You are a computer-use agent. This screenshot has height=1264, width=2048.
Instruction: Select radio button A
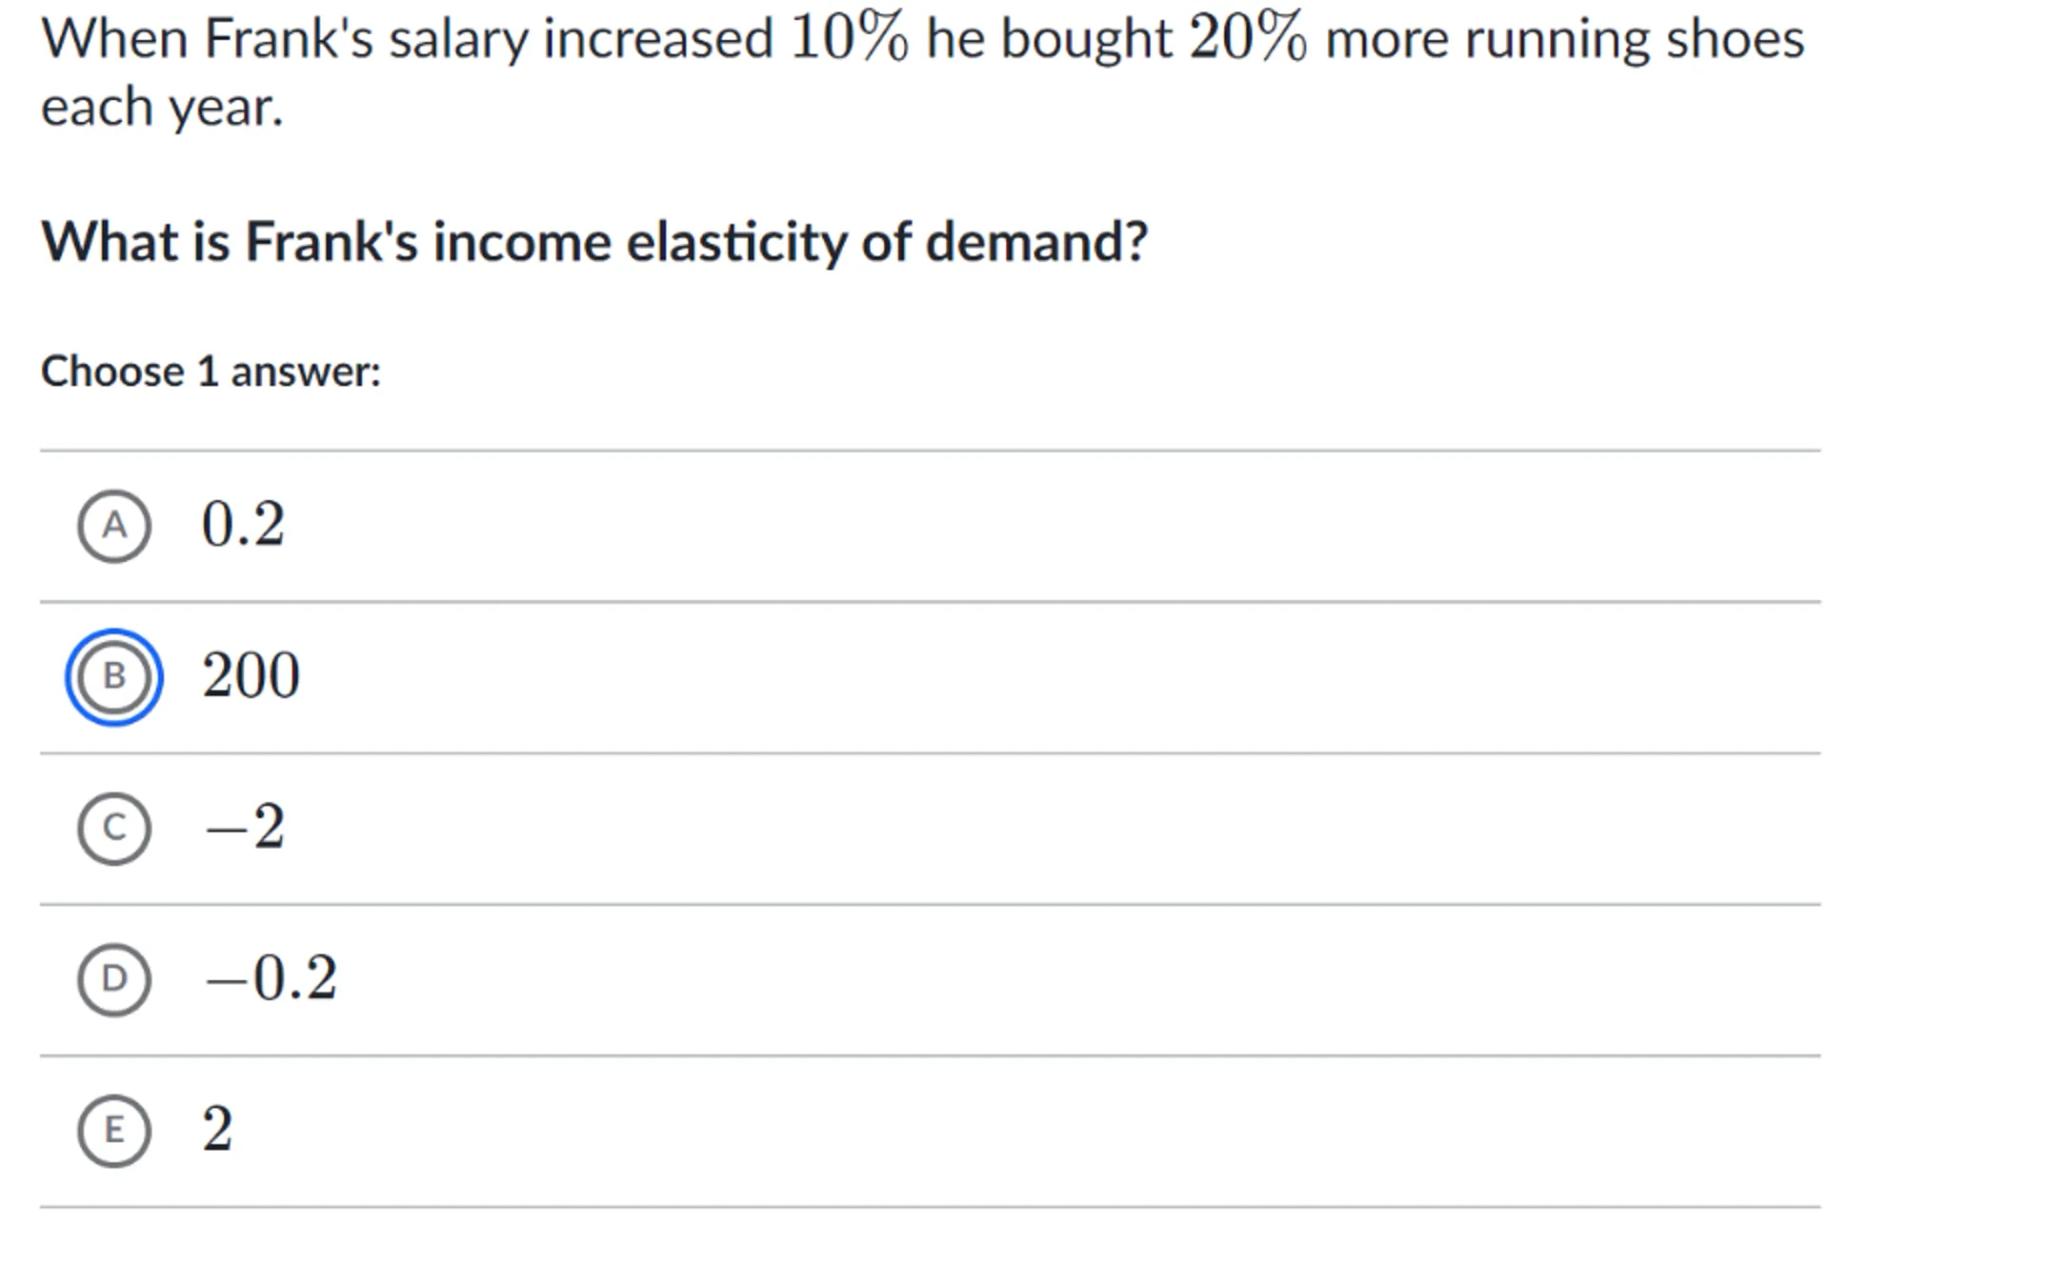114,526
